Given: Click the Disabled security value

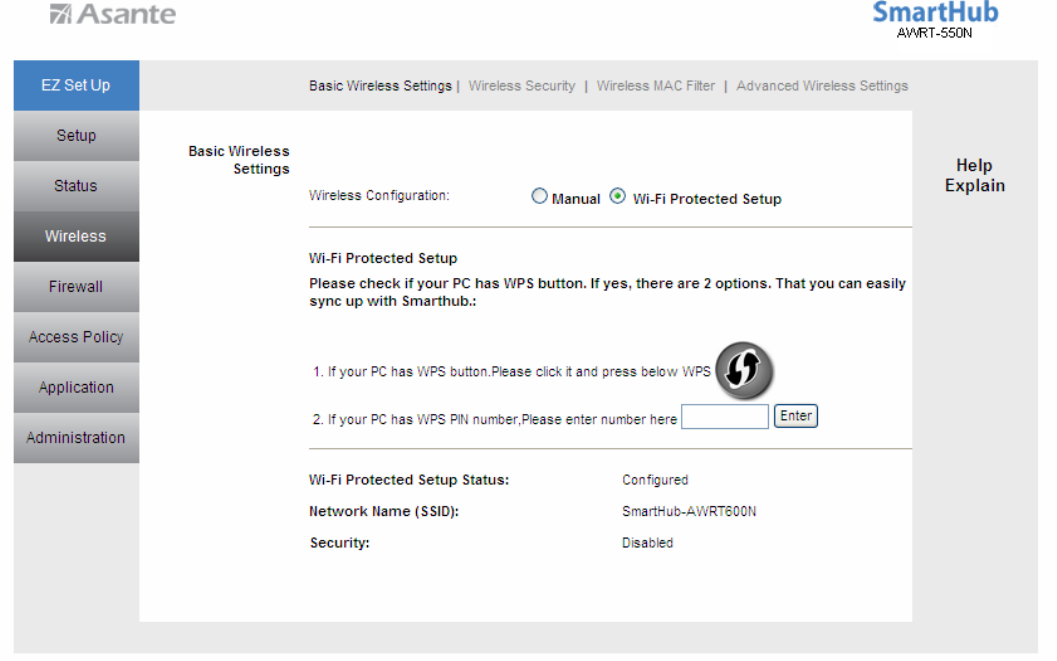Looking at the screenshot, I should coord(647,543).
